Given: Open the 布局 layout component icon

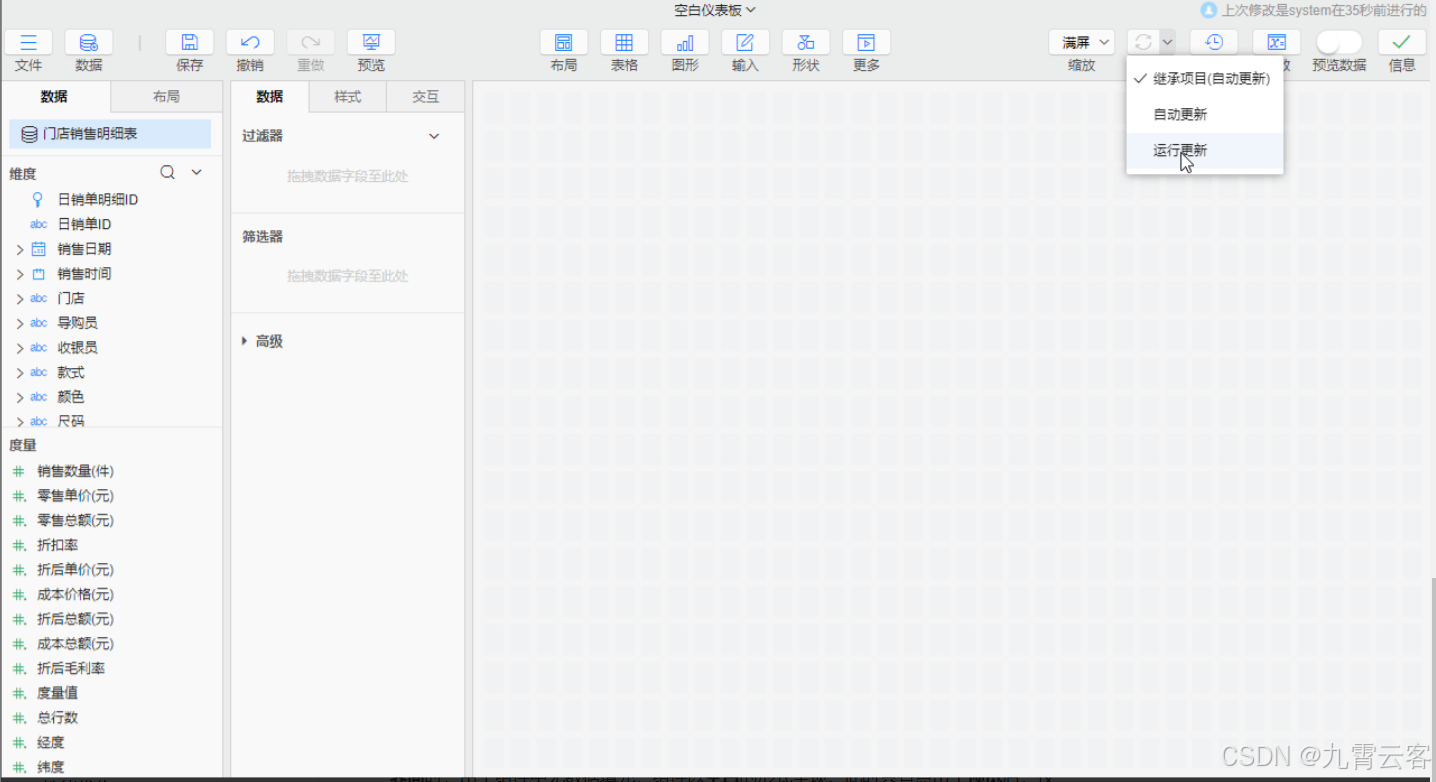Looking at the screenshot, I should [564, 42].
